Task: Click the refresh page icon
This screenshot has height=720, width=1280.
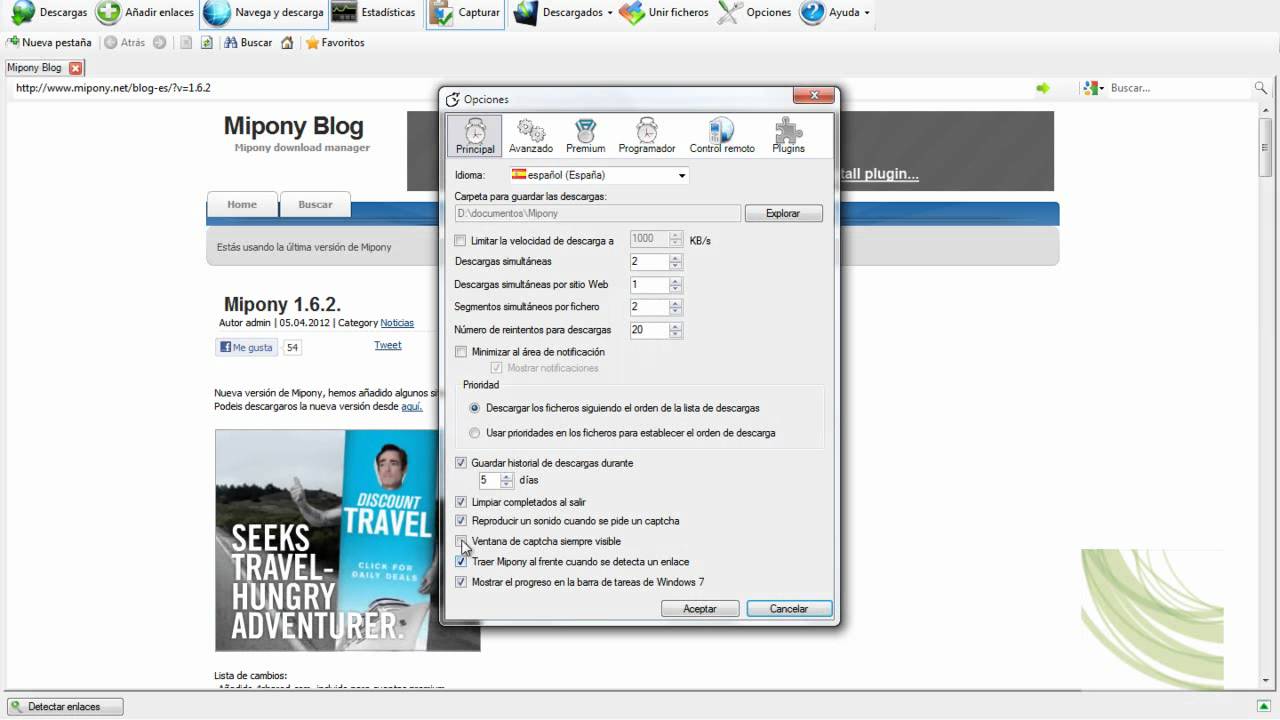Action: tap(206, 43)
